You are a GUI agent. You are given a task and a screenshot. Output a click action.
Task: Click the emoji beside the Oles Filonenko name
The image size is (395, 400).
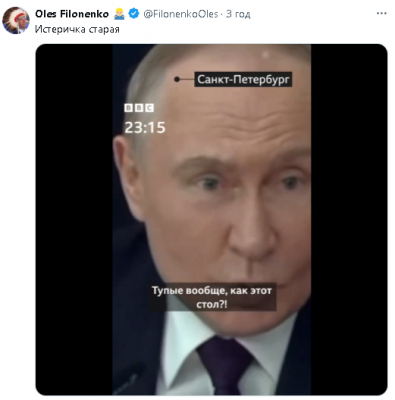click(119, 14)
